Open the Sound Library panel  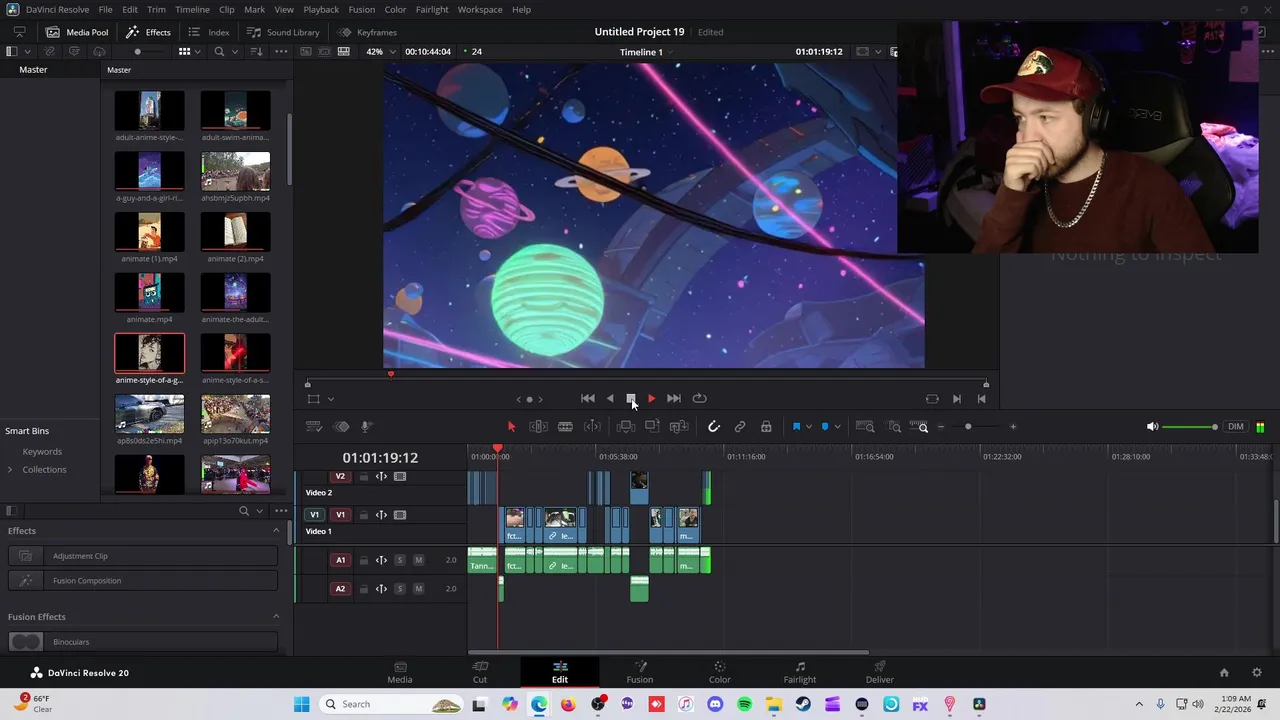[x=283, y=32]
